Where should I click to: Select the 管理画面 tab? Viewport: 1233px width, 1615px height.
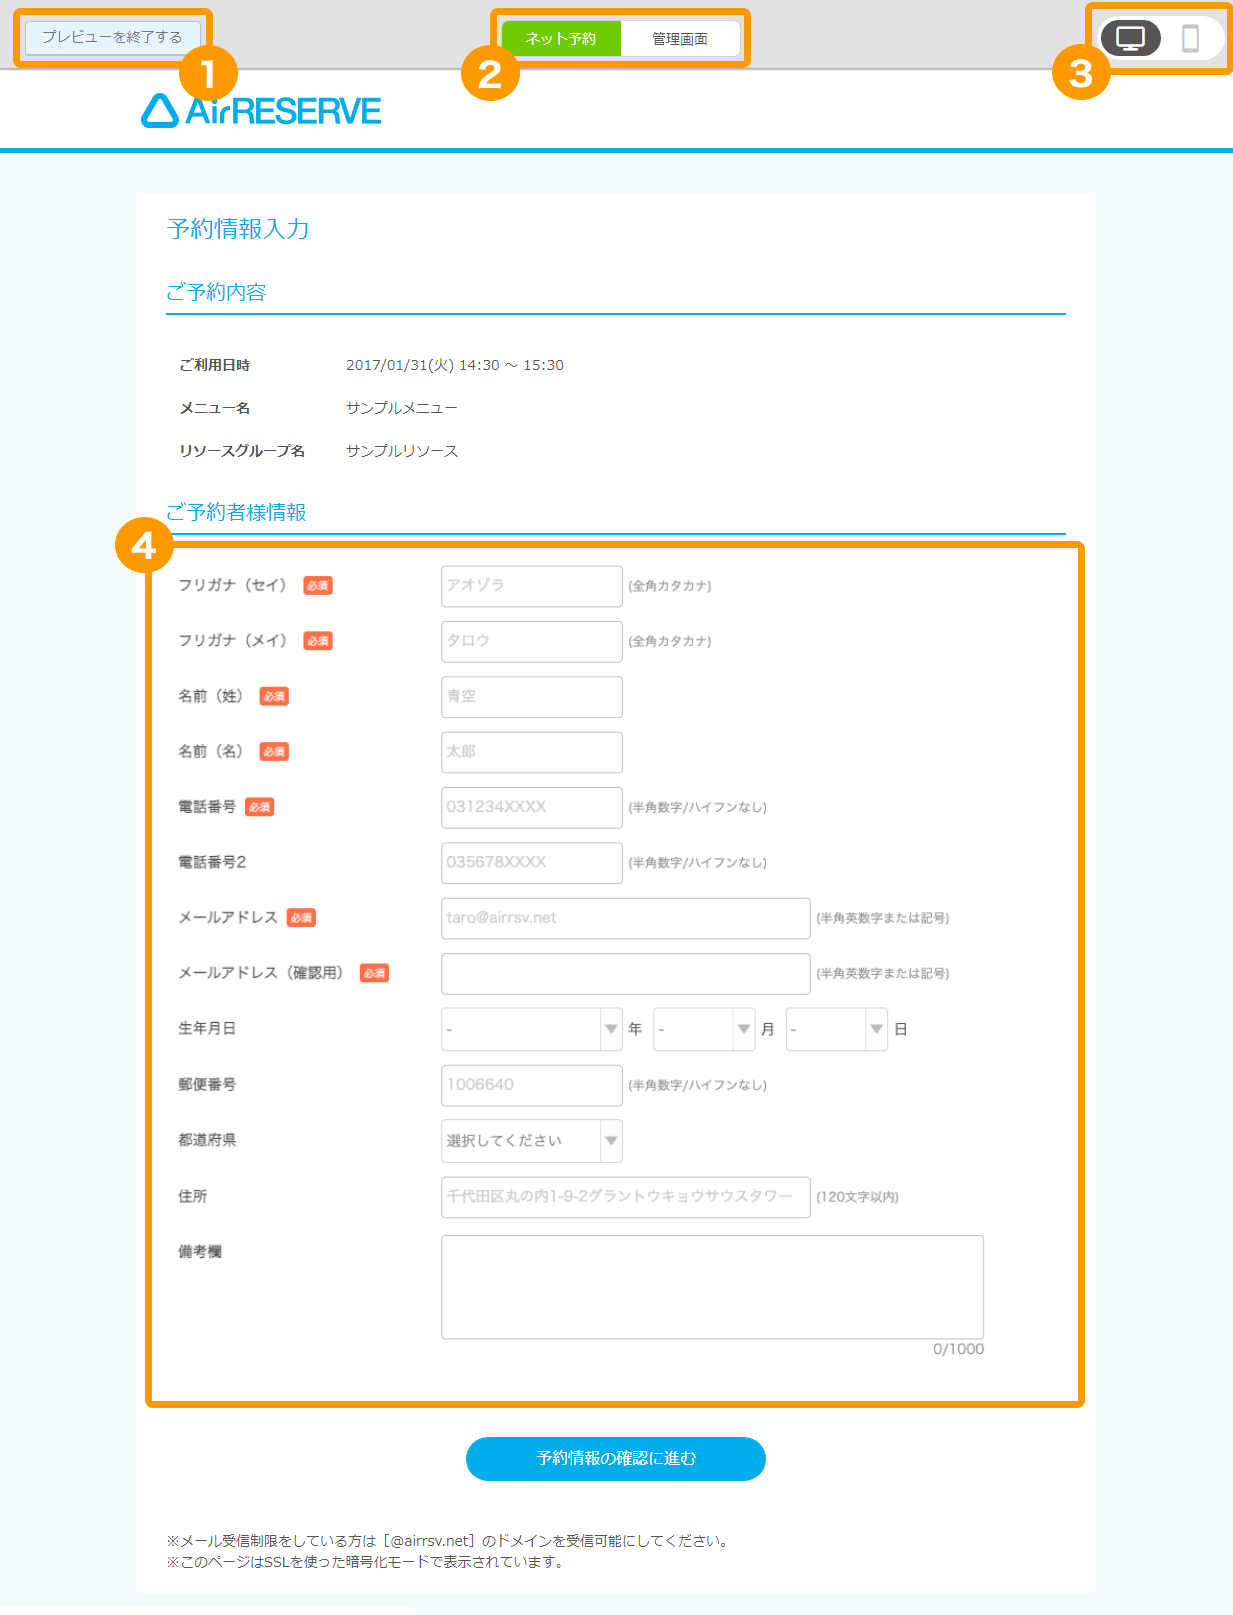pos(680,38)
